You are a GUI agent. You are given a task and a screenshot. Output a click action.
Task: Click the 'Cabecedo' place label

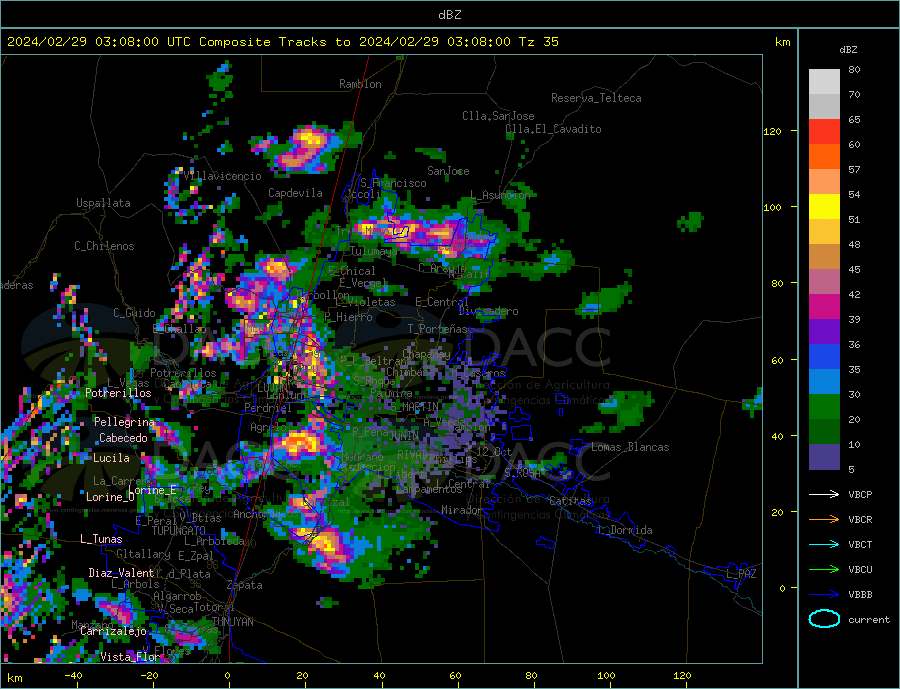click(123, 438)
